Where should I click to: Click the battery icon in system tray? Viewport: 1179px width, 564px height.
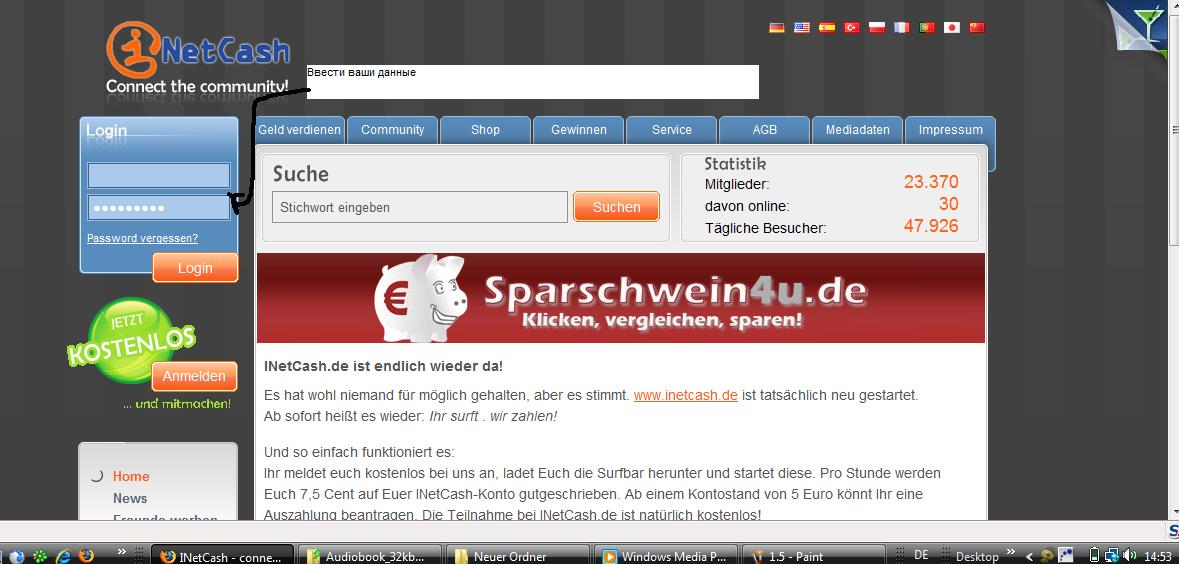pyautogui.click(x=1094, y=555)
